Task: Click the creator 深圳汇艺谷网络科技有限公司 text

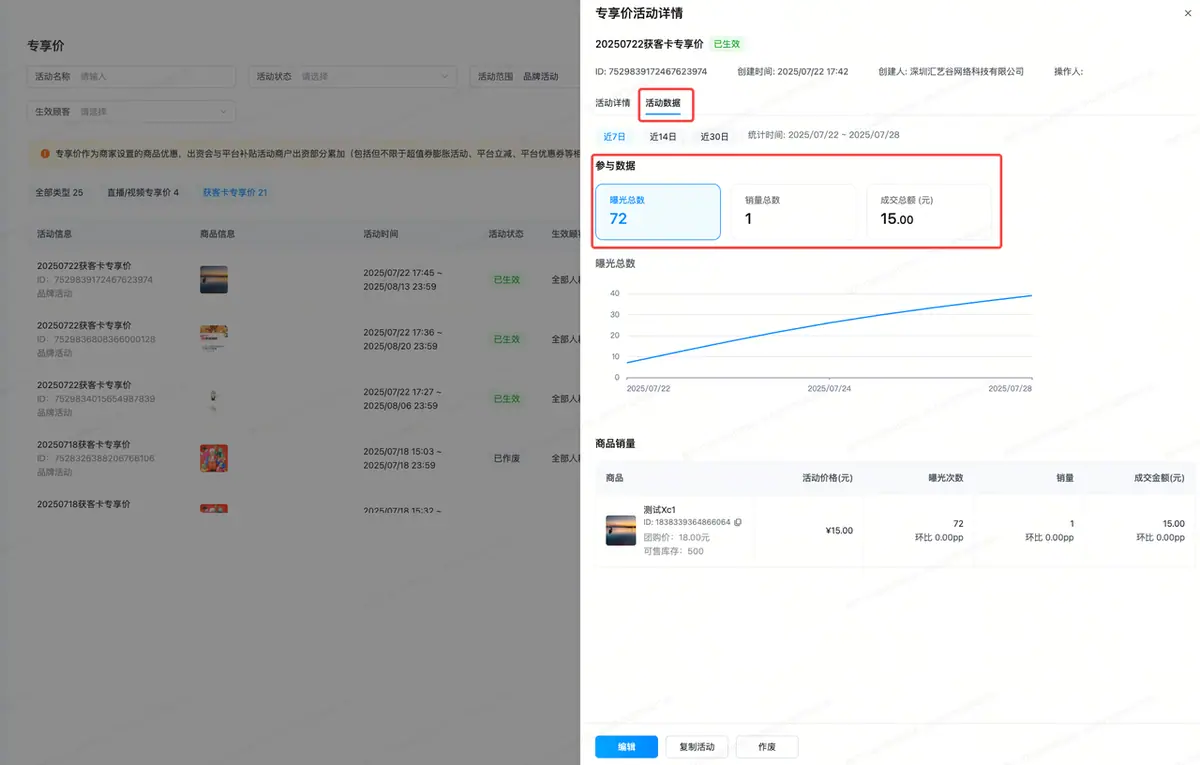Action: 951,72
